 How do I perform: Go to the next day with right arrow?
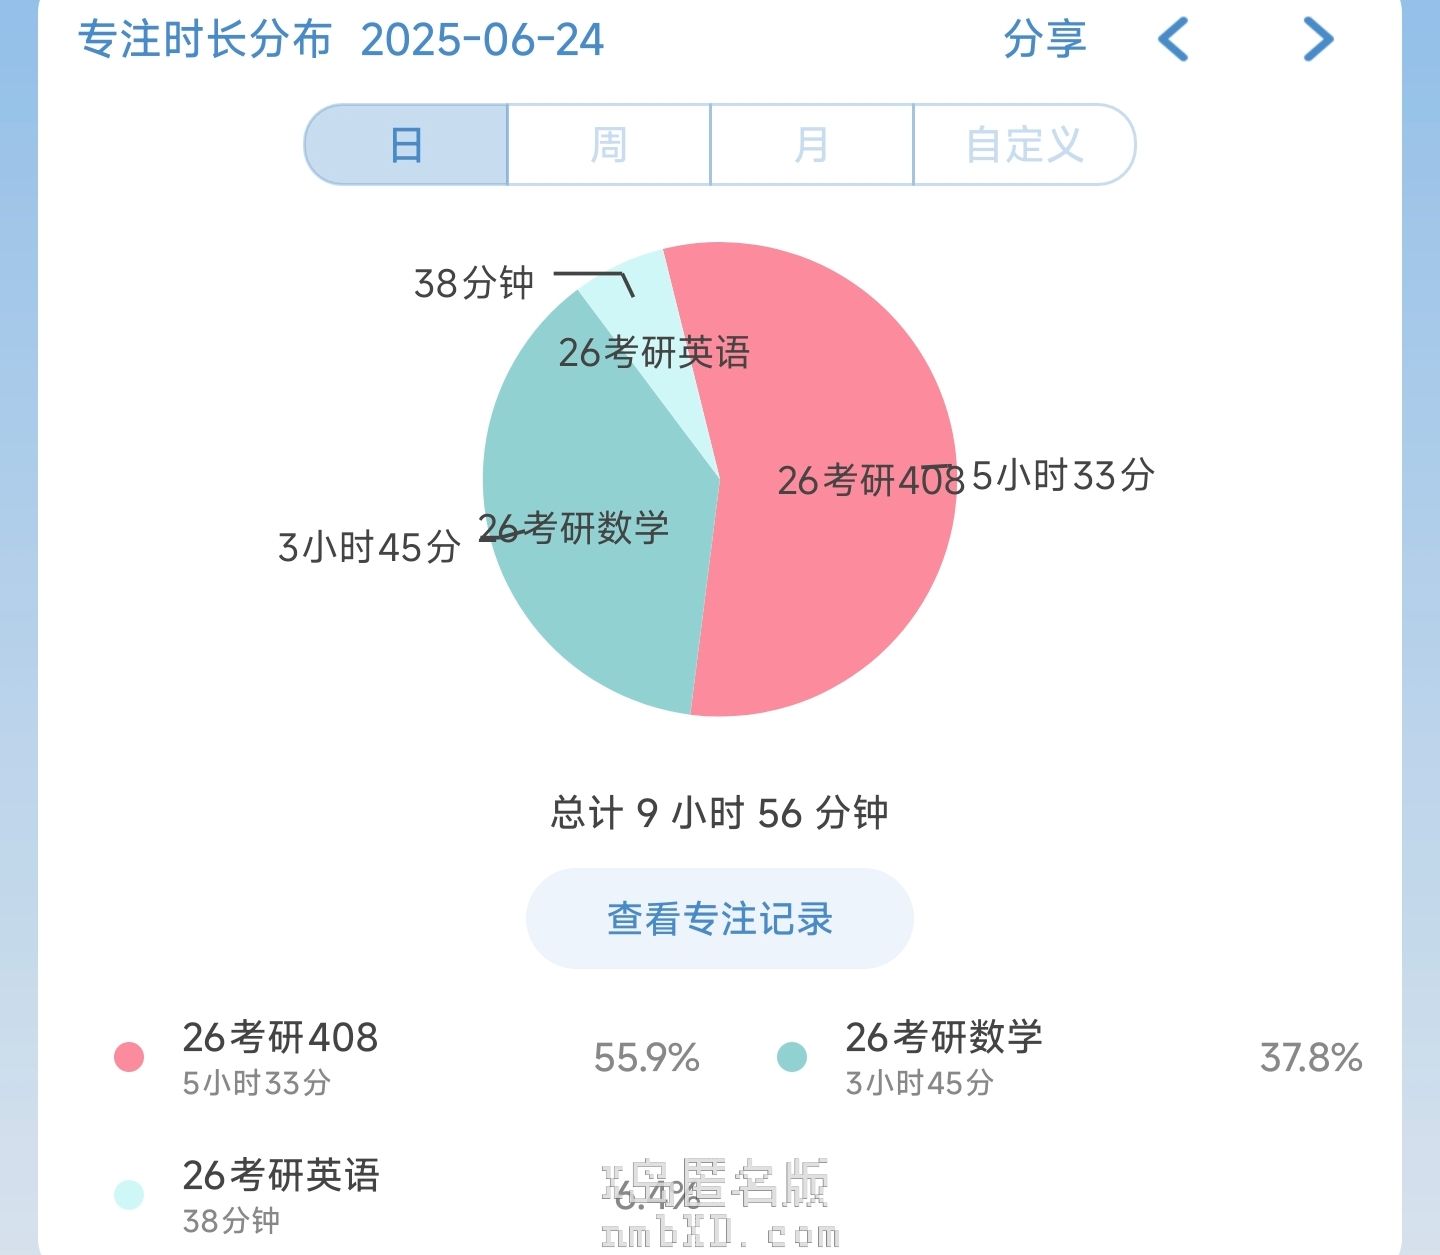pyautogui.click(x=1318, y=40)
